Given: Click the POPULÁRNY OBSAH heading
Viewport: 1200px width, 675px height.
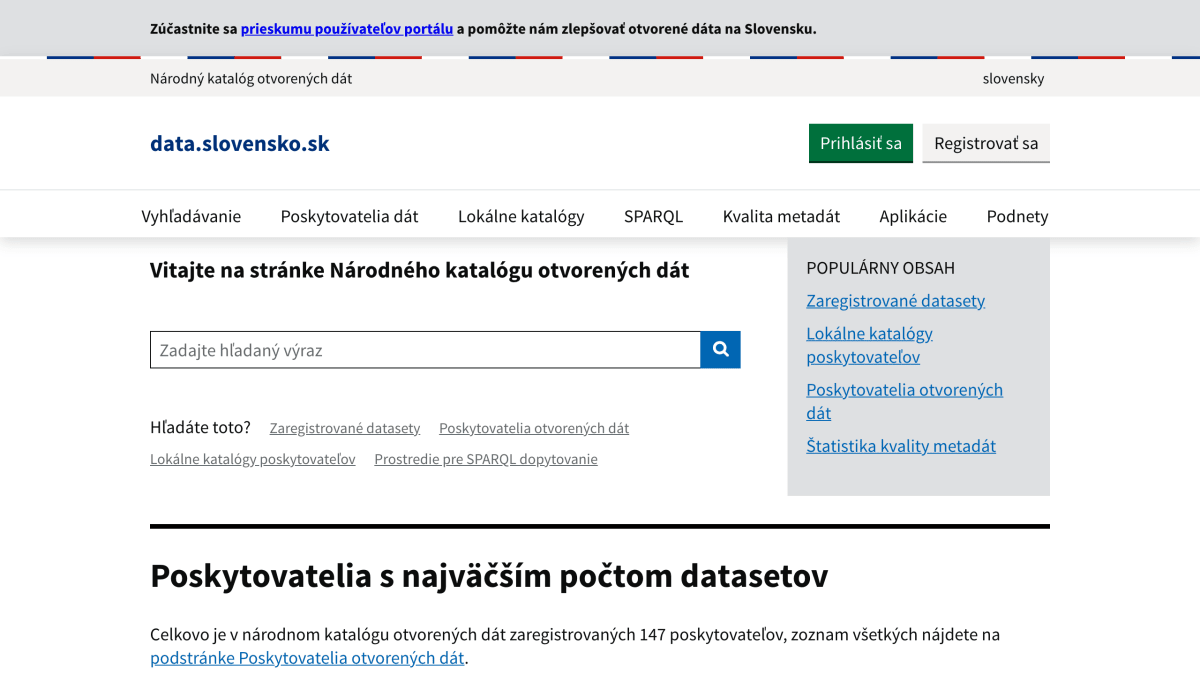Looking at the screenshot, I should point(880,268).
